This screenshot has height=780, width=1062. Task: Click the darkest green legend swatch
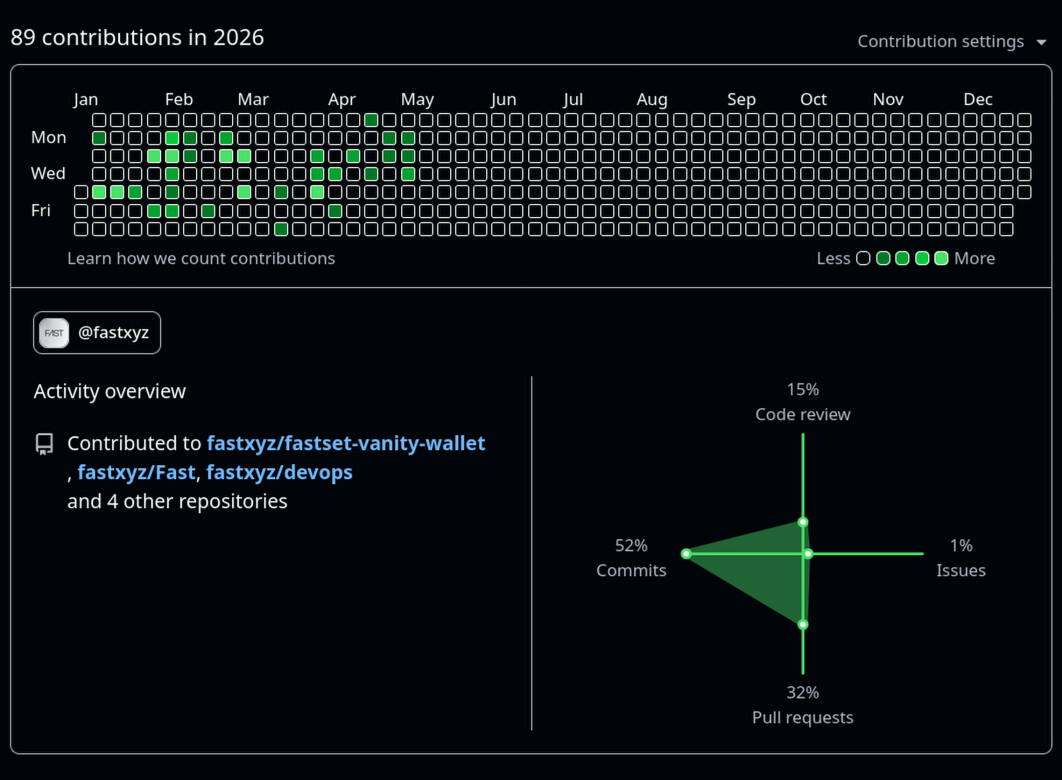coord(883,258)
